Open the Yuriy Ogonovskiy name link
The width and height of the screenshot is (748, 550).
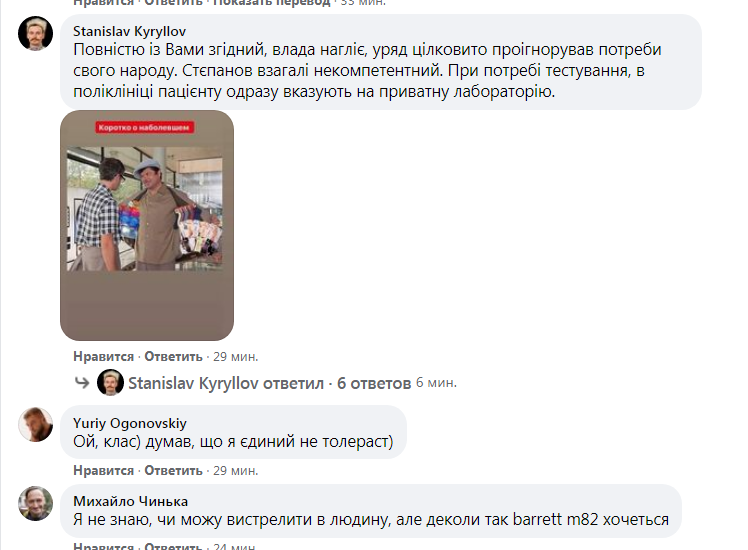pyautogui.click(x=130, y=423)
